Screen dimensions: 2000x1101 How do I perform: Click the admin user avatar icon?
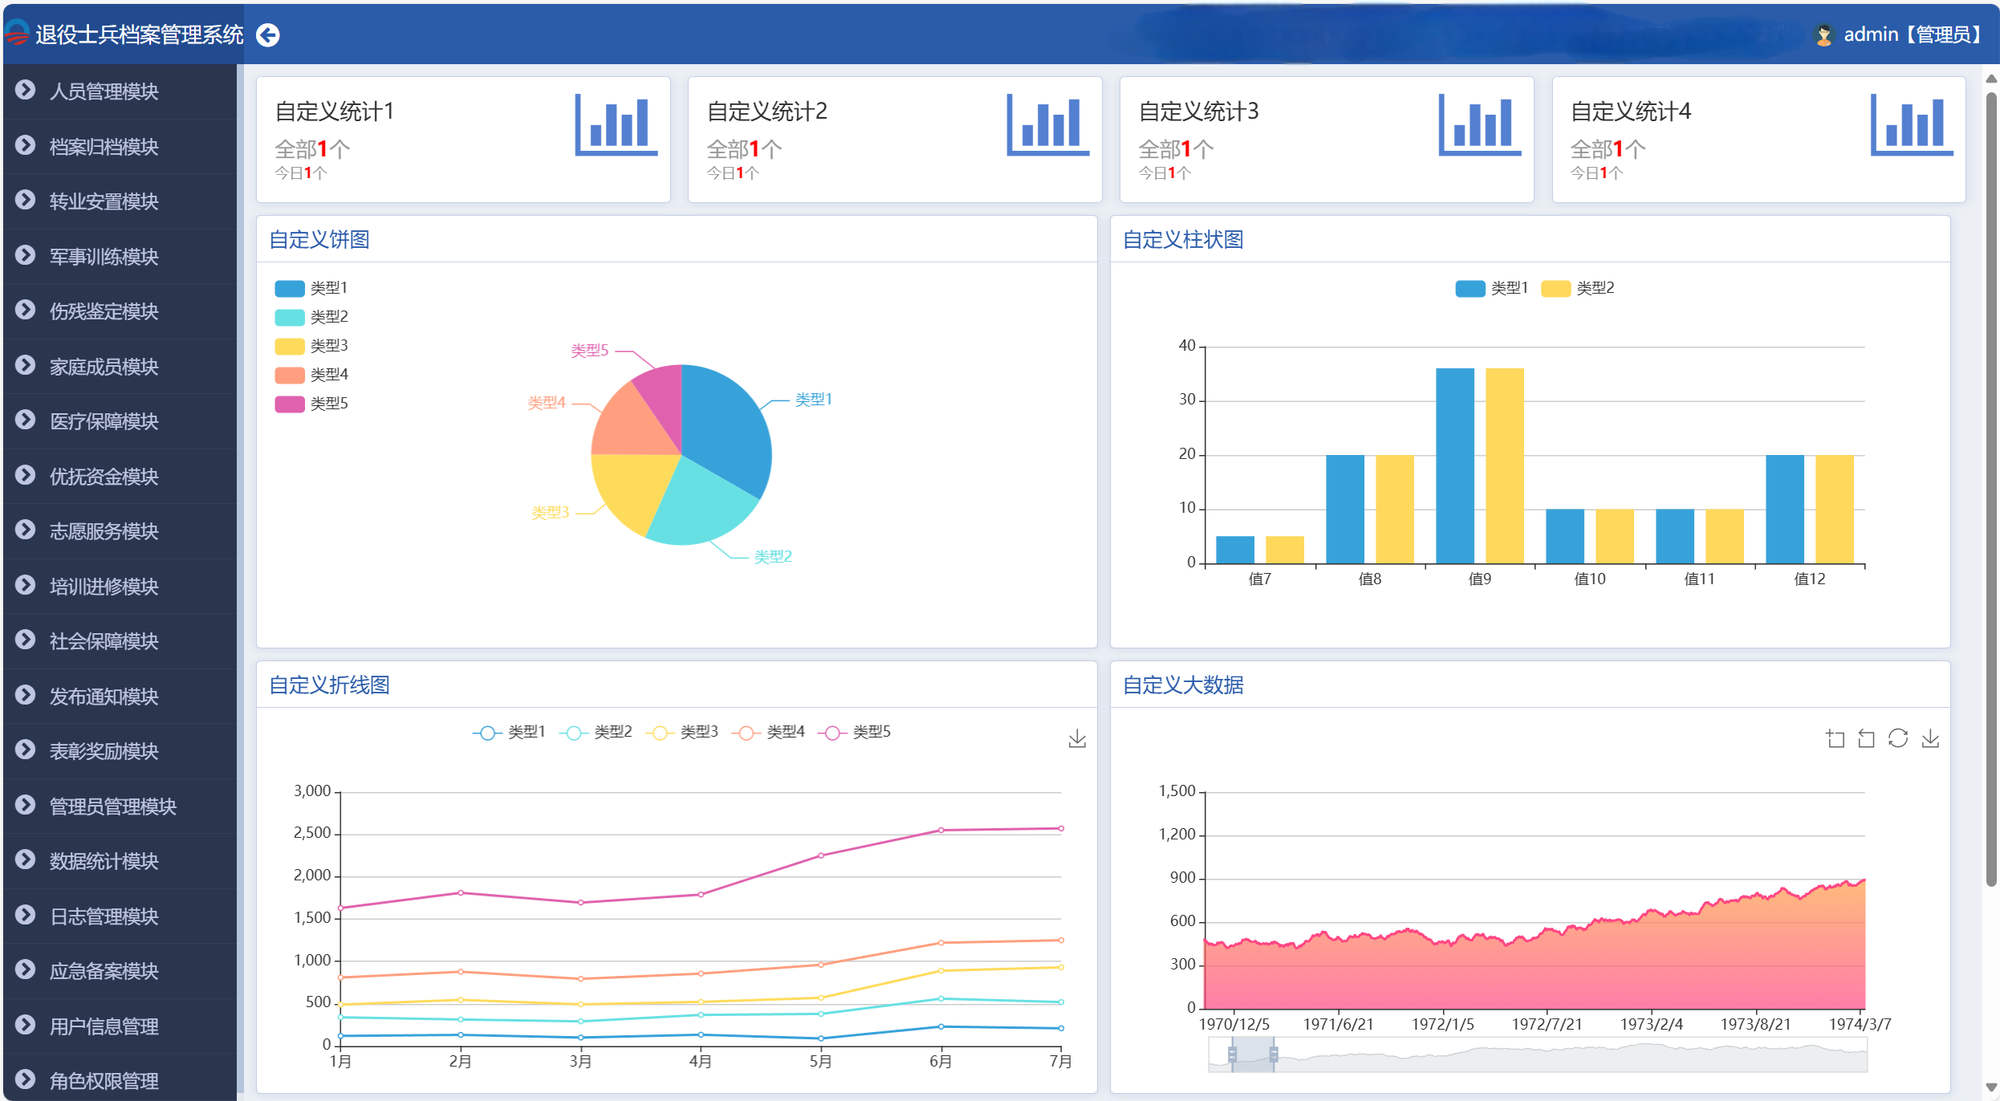tap(1823, 35)
